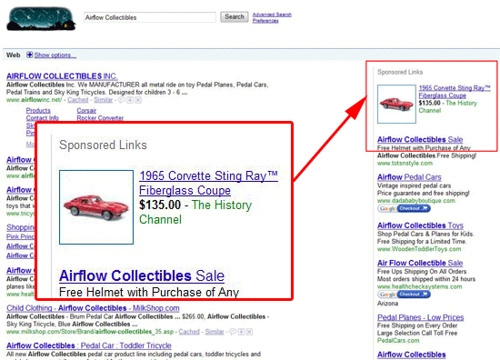Click the www.WoodenToddlerToys.com ad URL
This screenshot has width=500, height=360.
419,249
